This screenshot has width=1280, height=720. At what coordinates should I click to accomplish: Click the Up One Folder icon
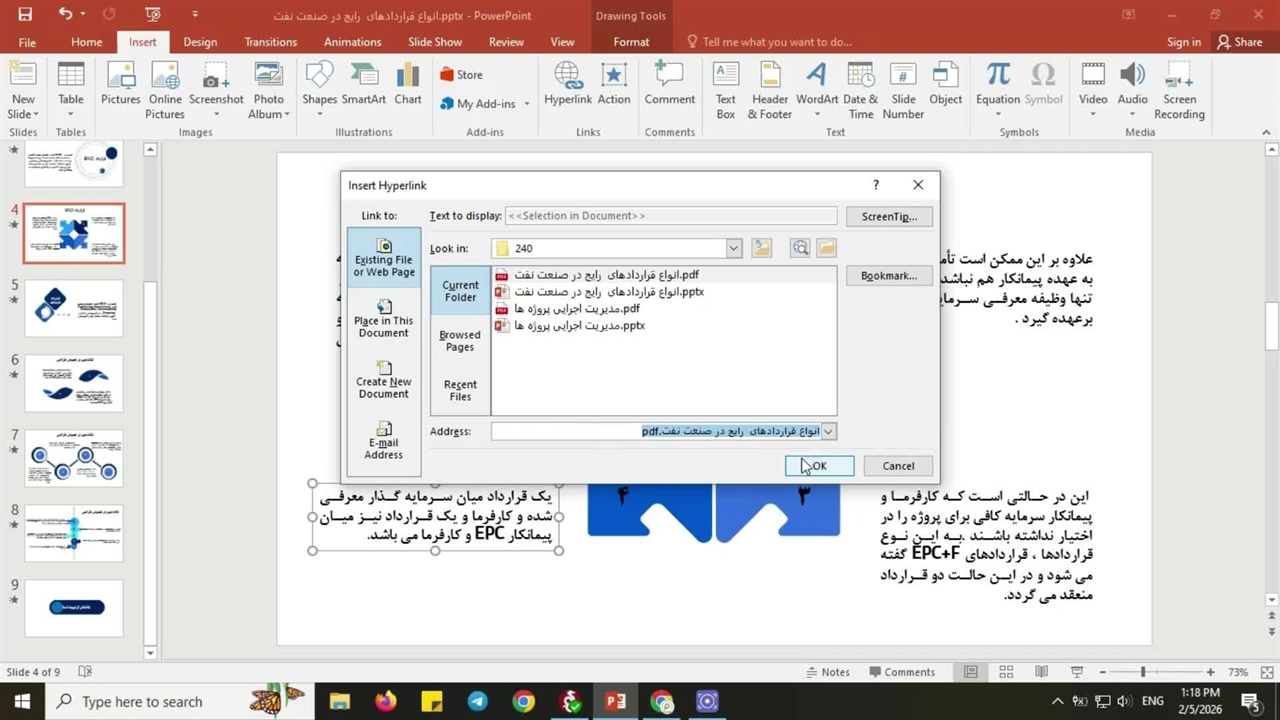pos(762,248)
